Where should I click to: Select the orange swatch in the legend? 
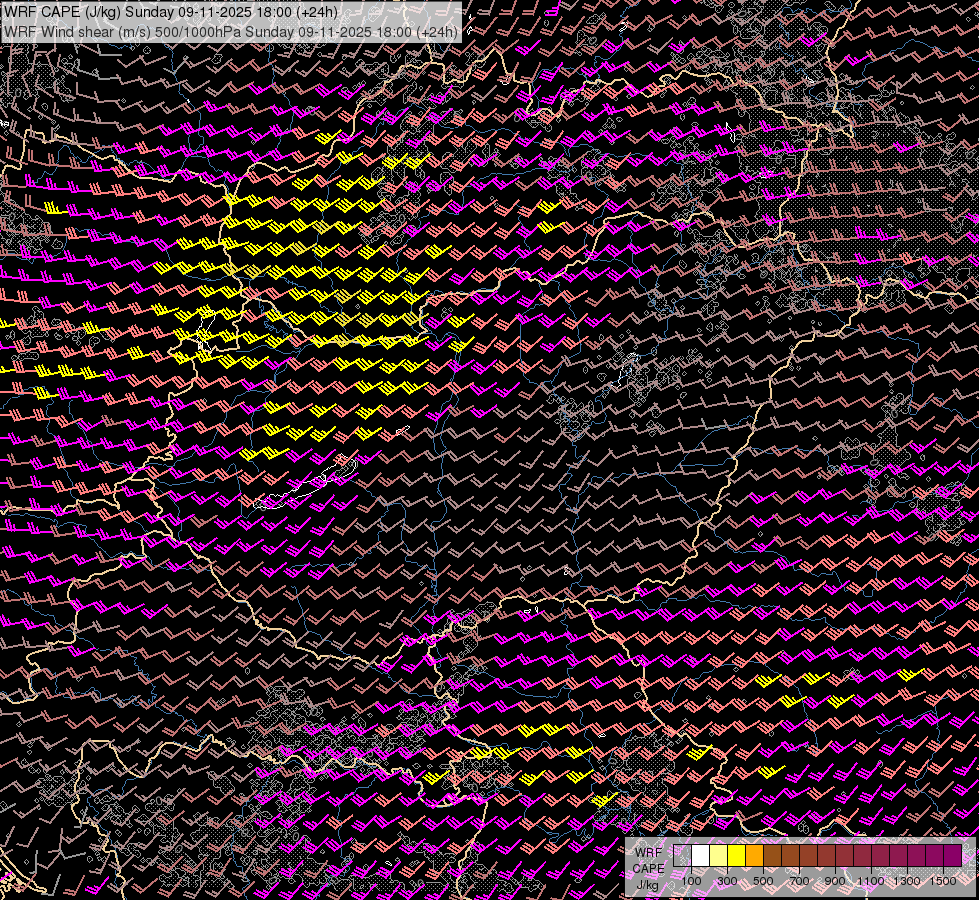pos(755,856)
